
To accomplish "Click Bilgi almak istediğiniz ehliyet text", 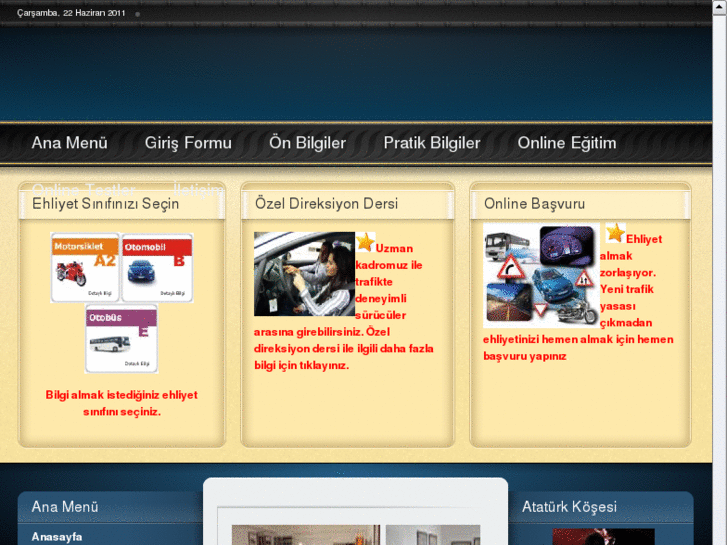I will [x=121, y=403].
